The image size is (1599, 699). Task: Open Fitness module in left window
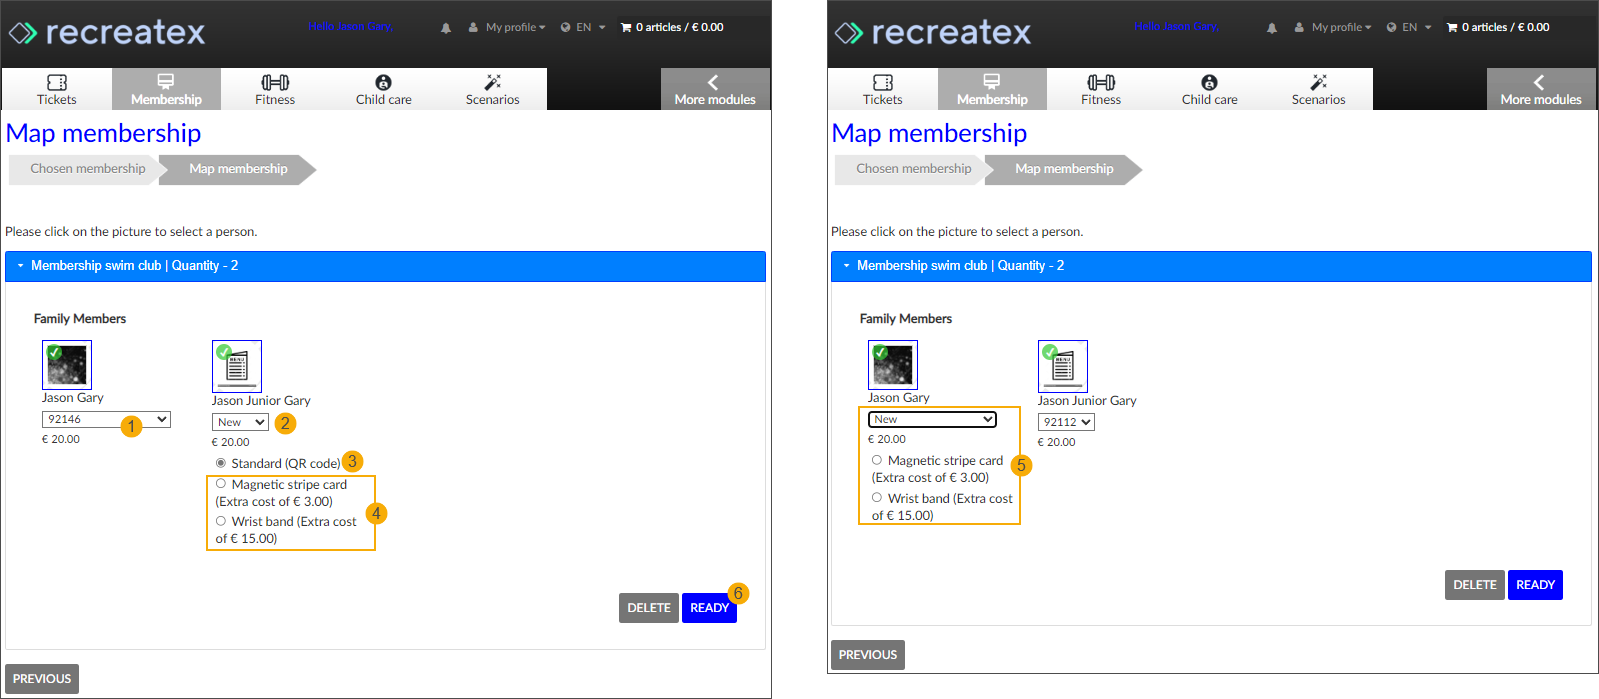tap(275, 89)
